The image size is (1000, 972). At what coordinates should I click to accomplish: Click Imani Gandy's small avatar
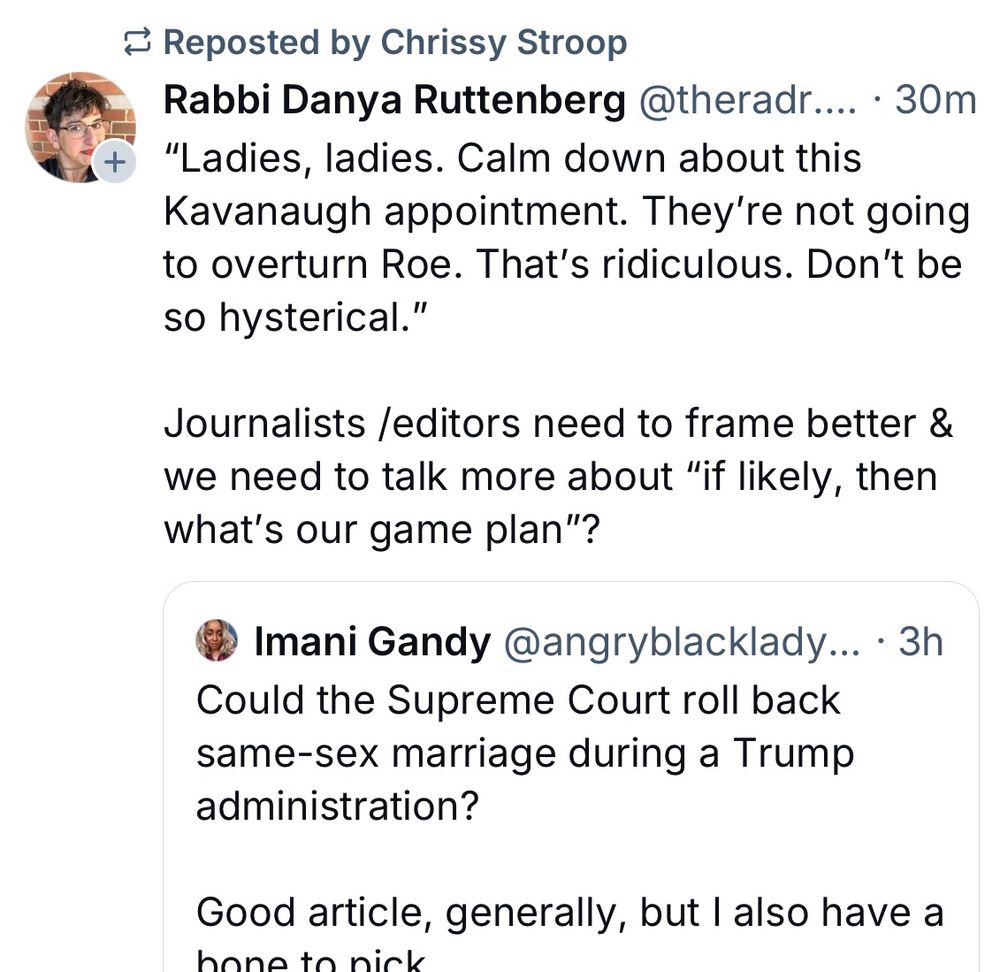pyautogui.click(x=217, y=641)
